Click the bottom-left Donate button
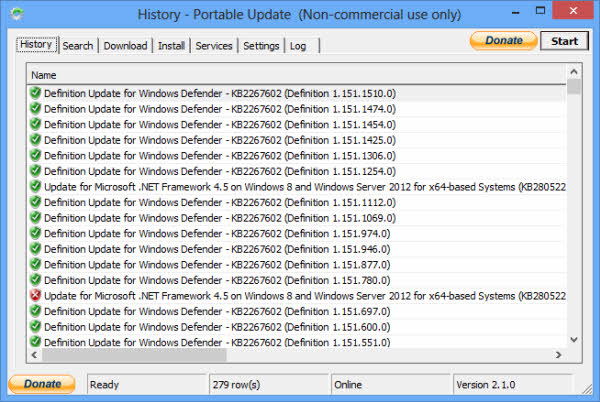The width and height of the screenshot is (600, 402). [x=42, y=384]
